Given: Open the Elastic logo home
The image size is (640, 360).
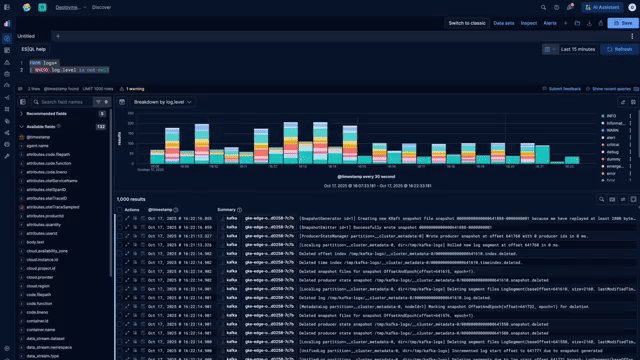Looking at the screenshot, I should [27, 7].
